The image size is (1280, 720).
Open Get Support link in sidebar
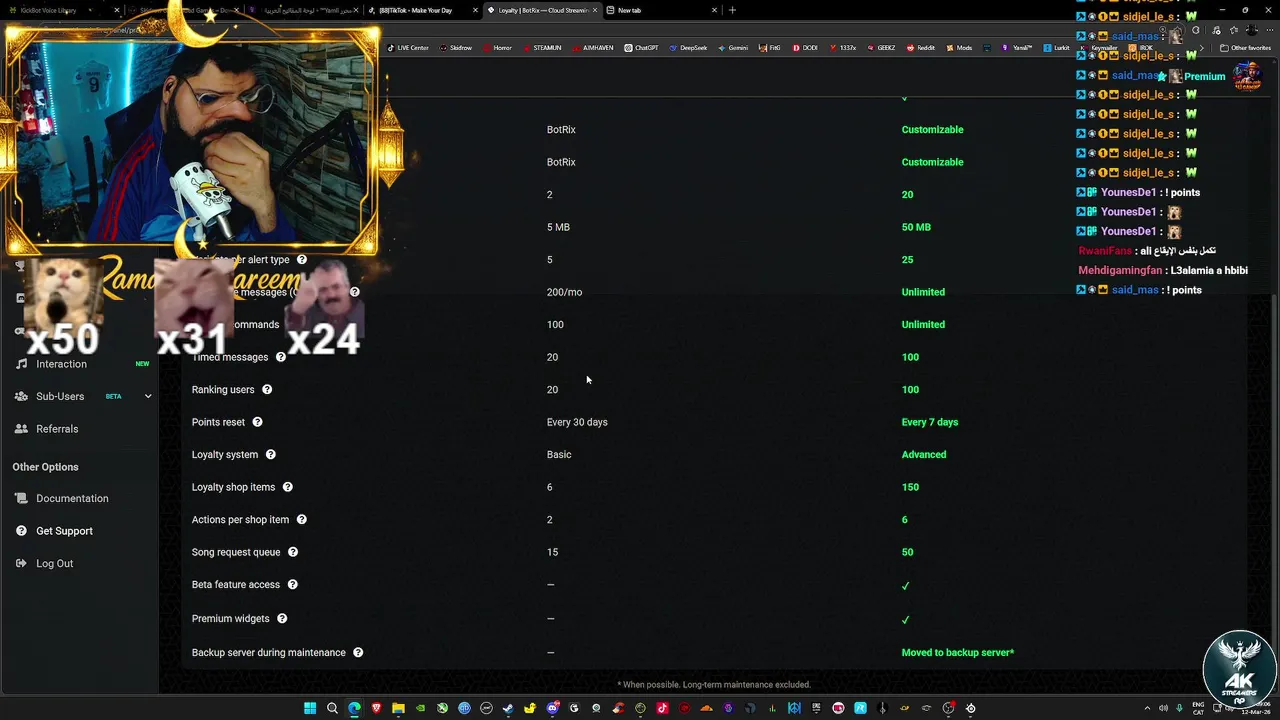(x=64, y=531)
